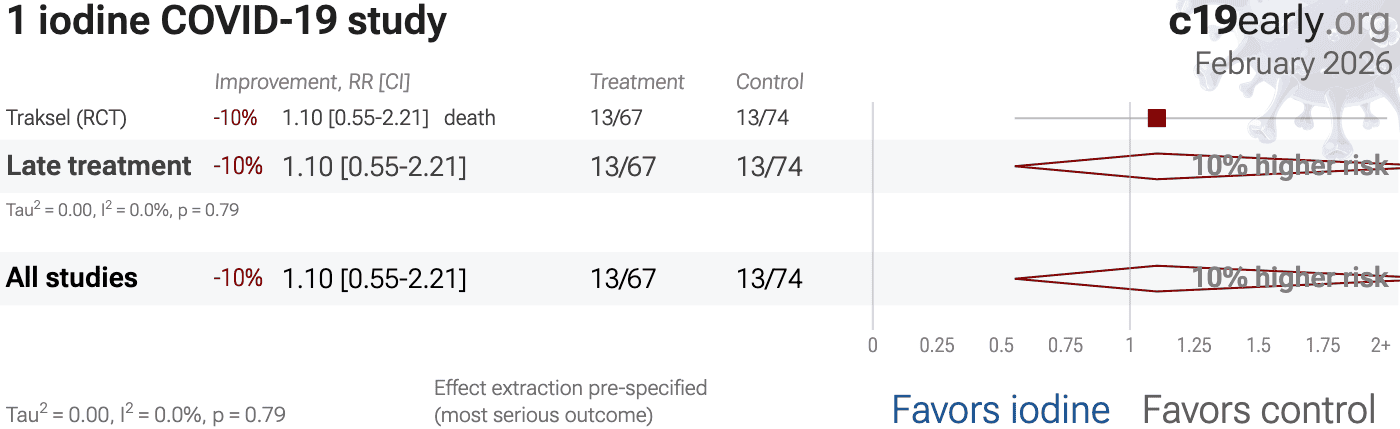Screen dimensions: 1400x429
Task: Click the "Favors control" label
Action: coord(1258,409)
